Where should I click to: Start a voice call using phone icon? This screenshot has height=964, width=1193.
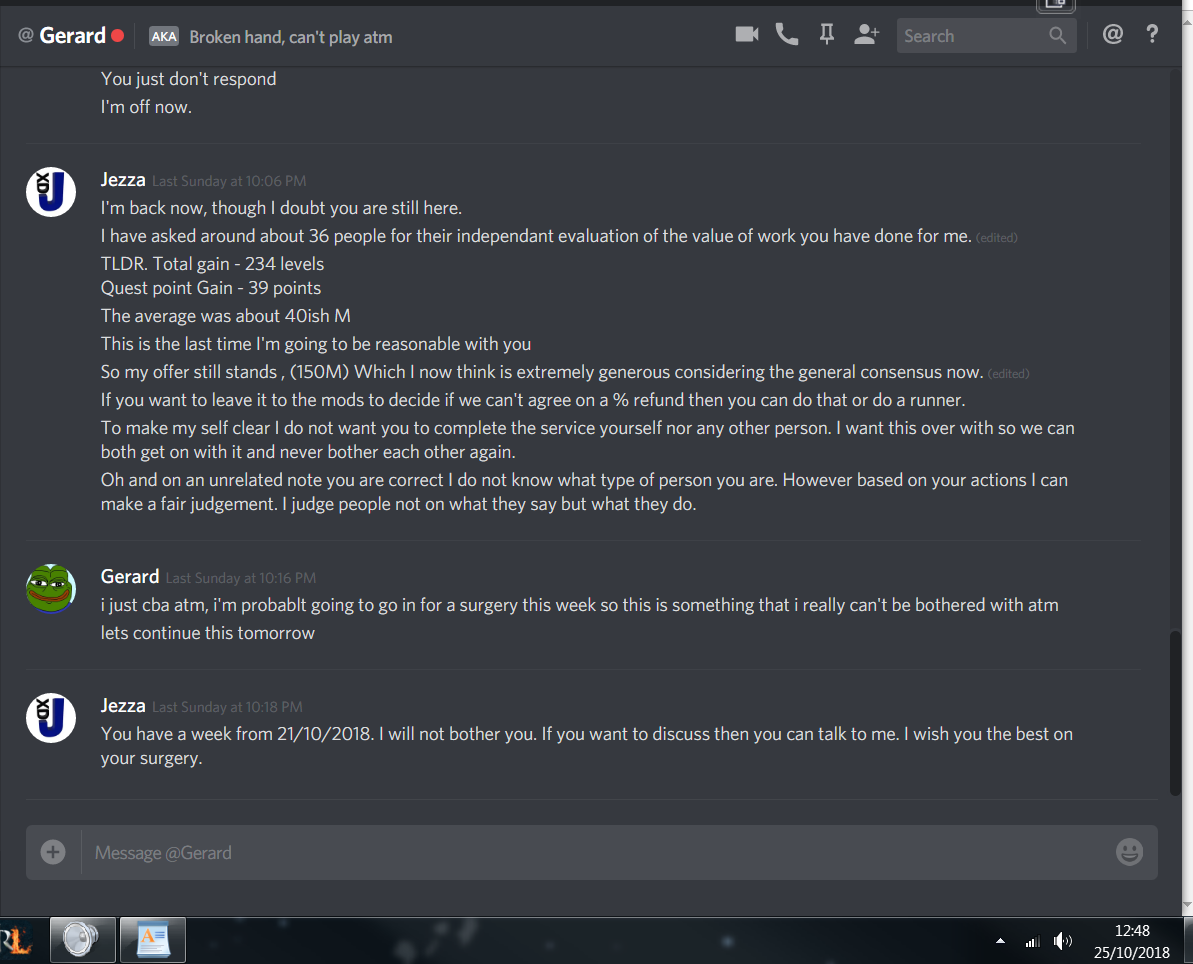pyautogui.click(x=787, y=35)
